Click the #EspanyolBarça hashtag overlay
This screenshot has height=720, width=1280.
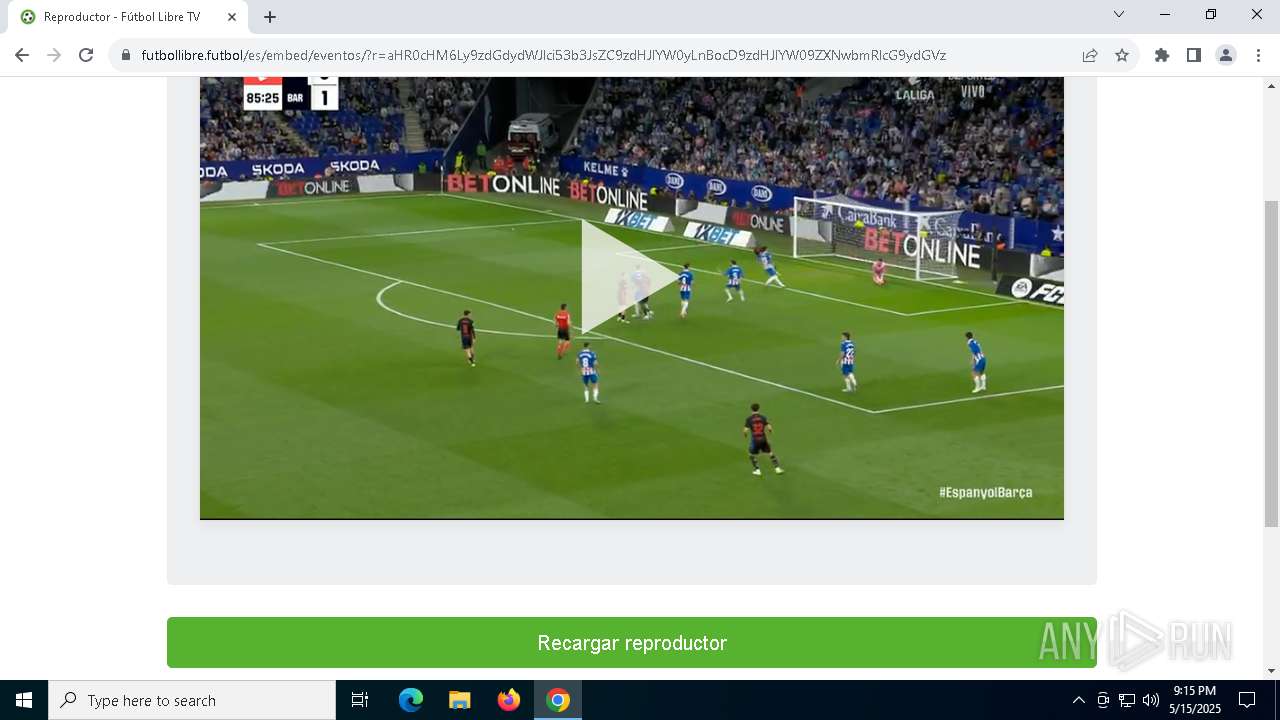(985, 492)
